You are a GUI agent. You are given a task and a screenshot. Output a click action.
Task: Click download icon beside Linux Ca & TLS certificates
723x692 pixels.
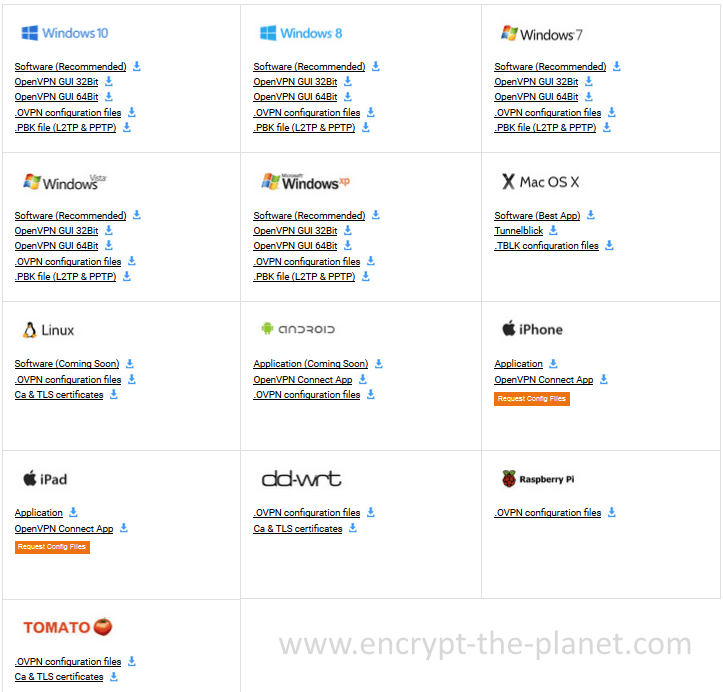tap(114, 394)
